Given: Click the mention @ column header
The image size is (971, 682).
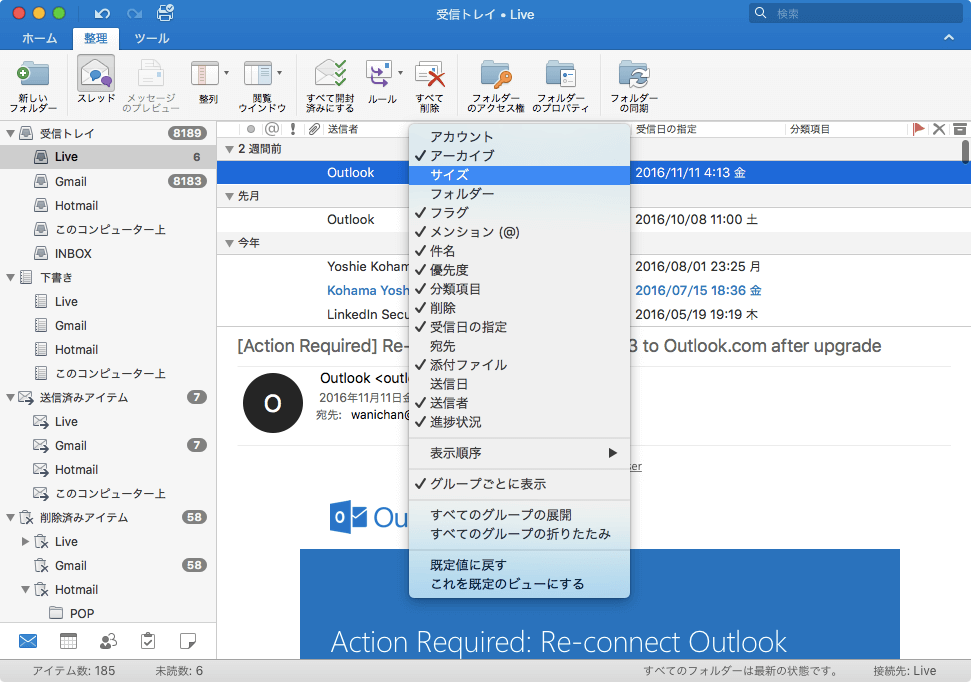Looking at the screenshot, I should (x=271, y=129).
